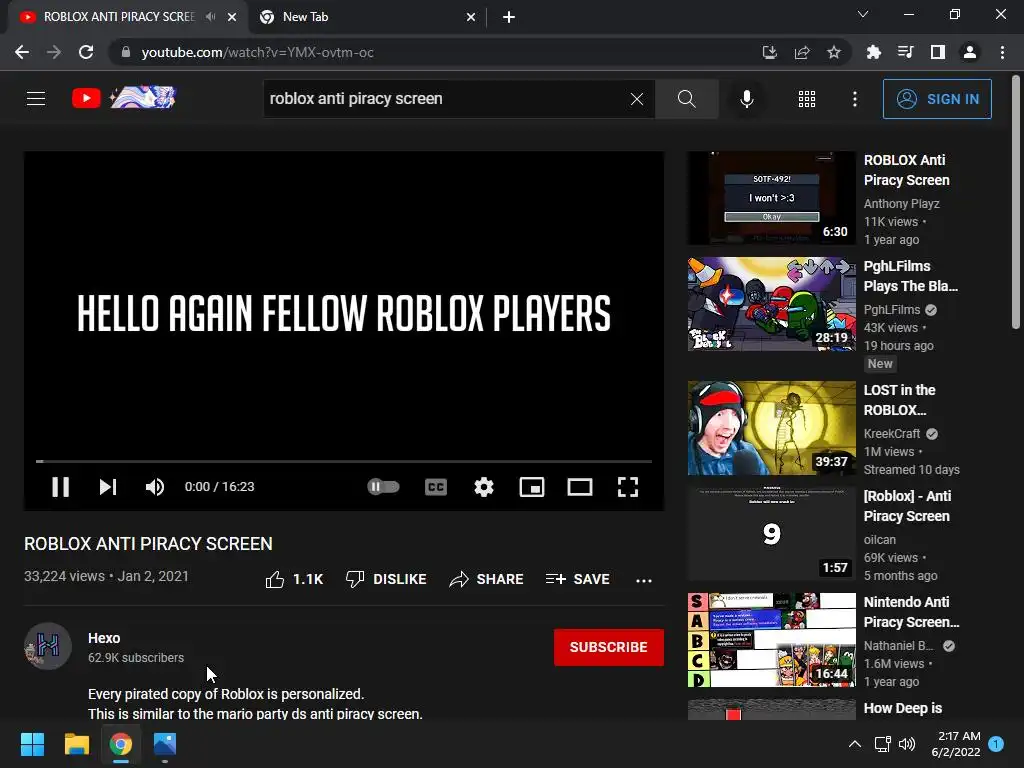Show hidden system tray icons
Image resolution: width=1024 pixels, height=768 pixels.
(x=855, y=744)
